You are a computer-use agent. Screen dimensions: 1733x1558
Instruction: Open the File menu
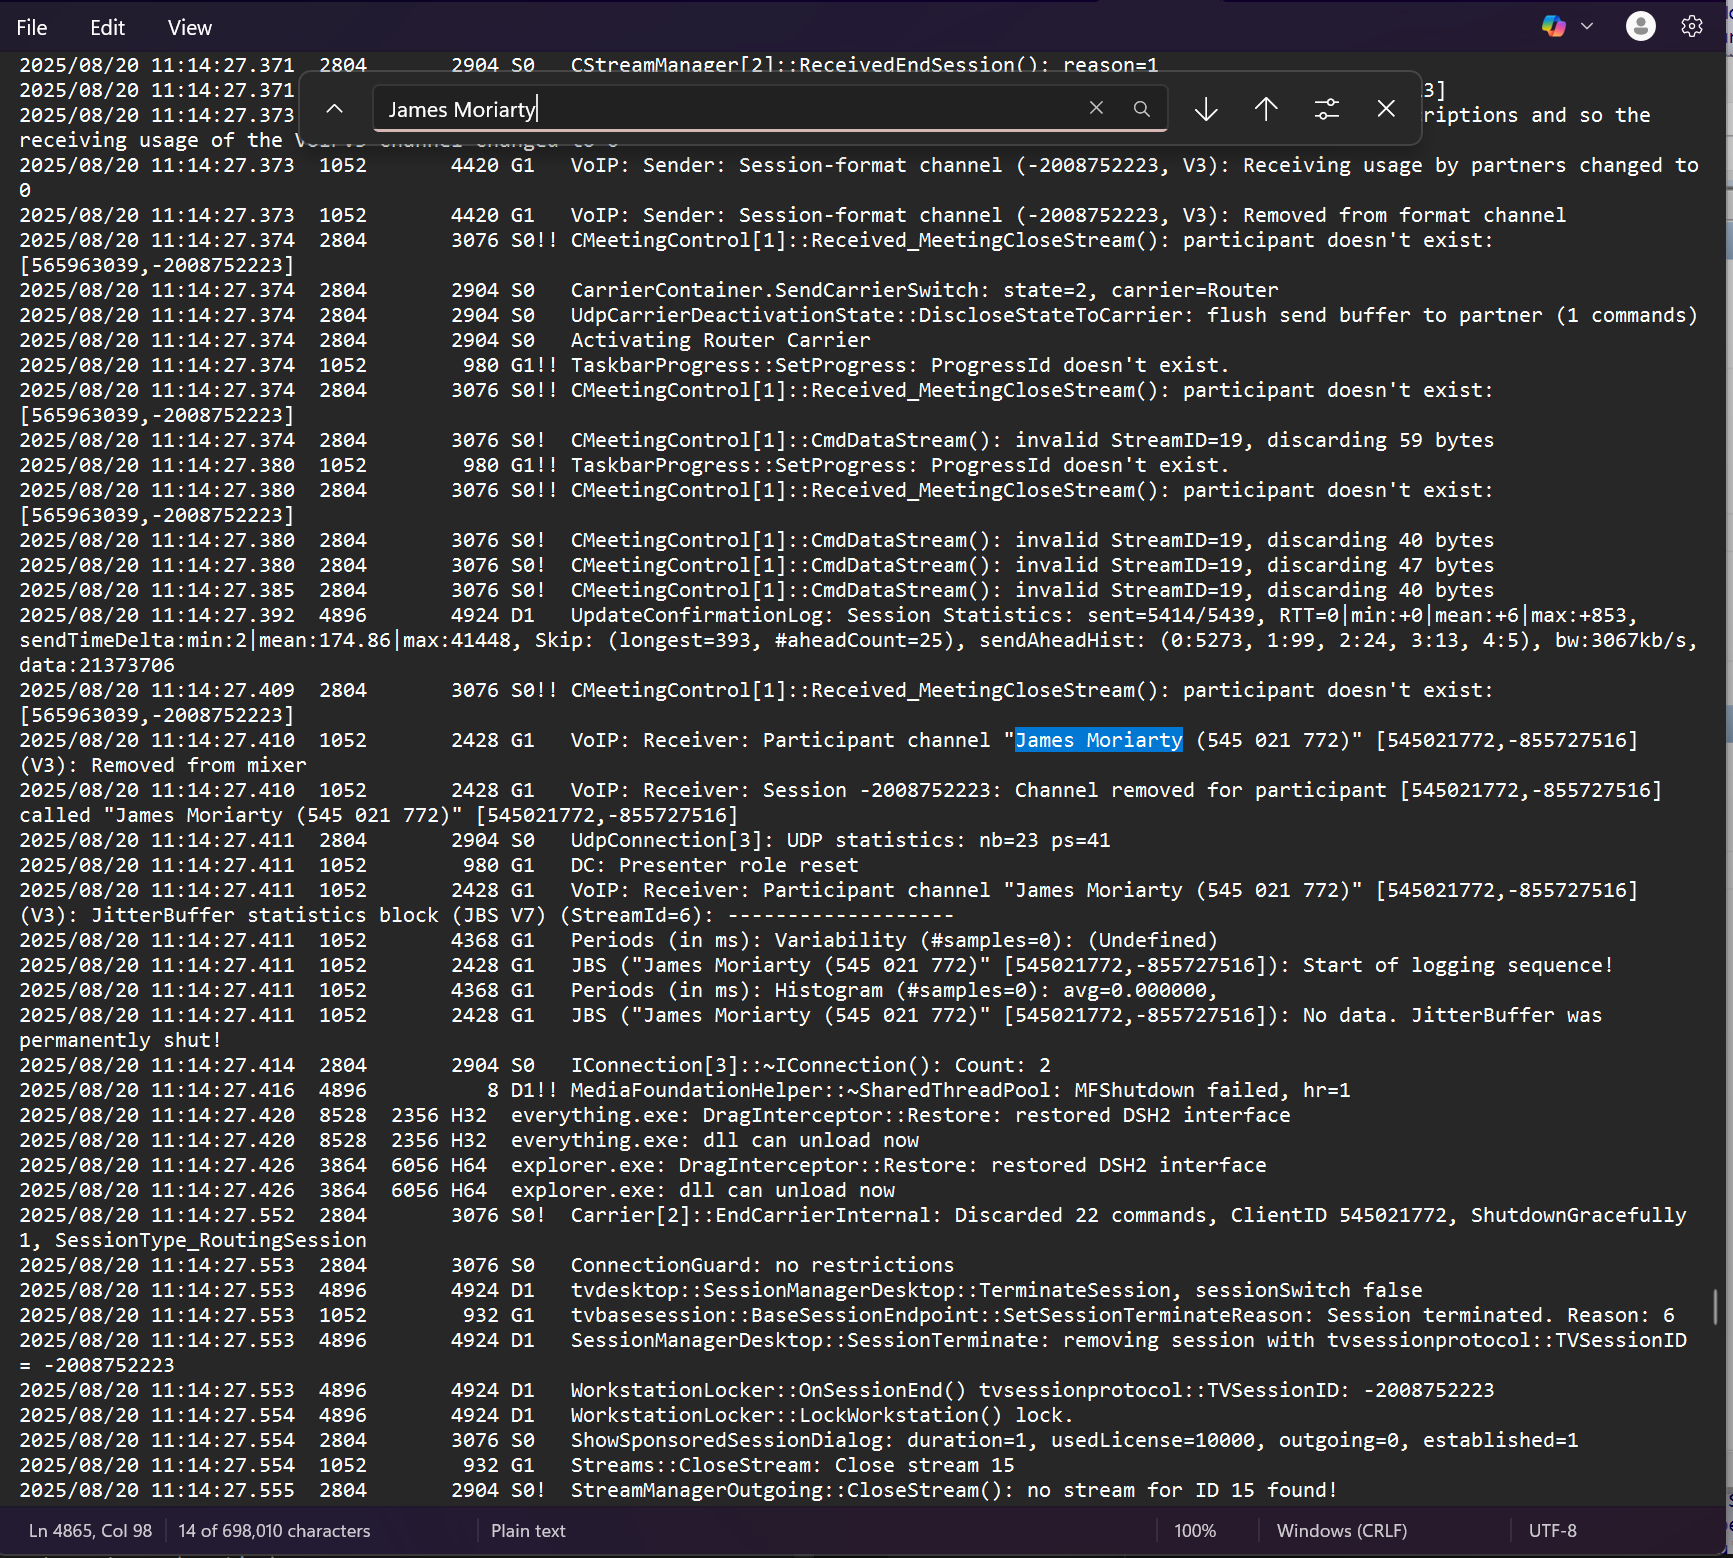tap(32, 28)
